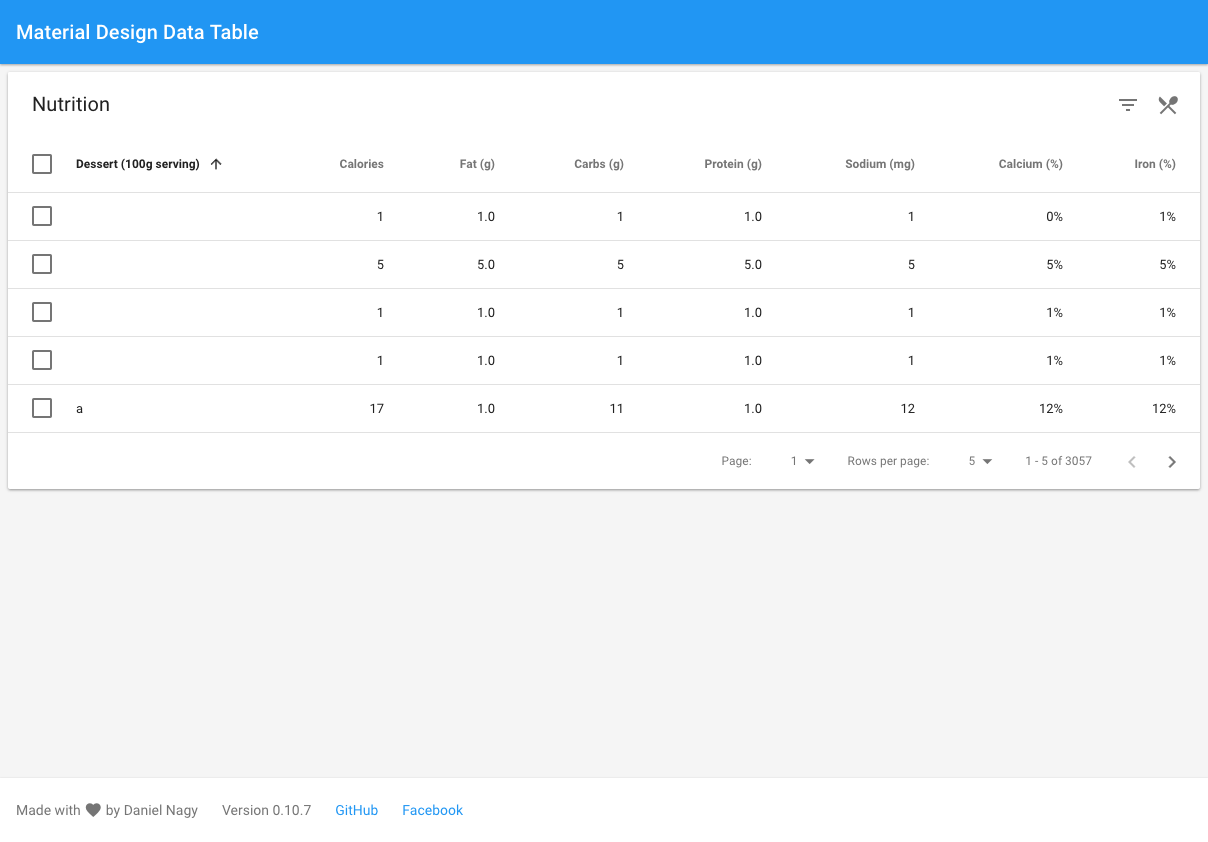Click the restaurant cutlery icon
Viewport: 1208px width, 842px height.
coord(1167,104)
